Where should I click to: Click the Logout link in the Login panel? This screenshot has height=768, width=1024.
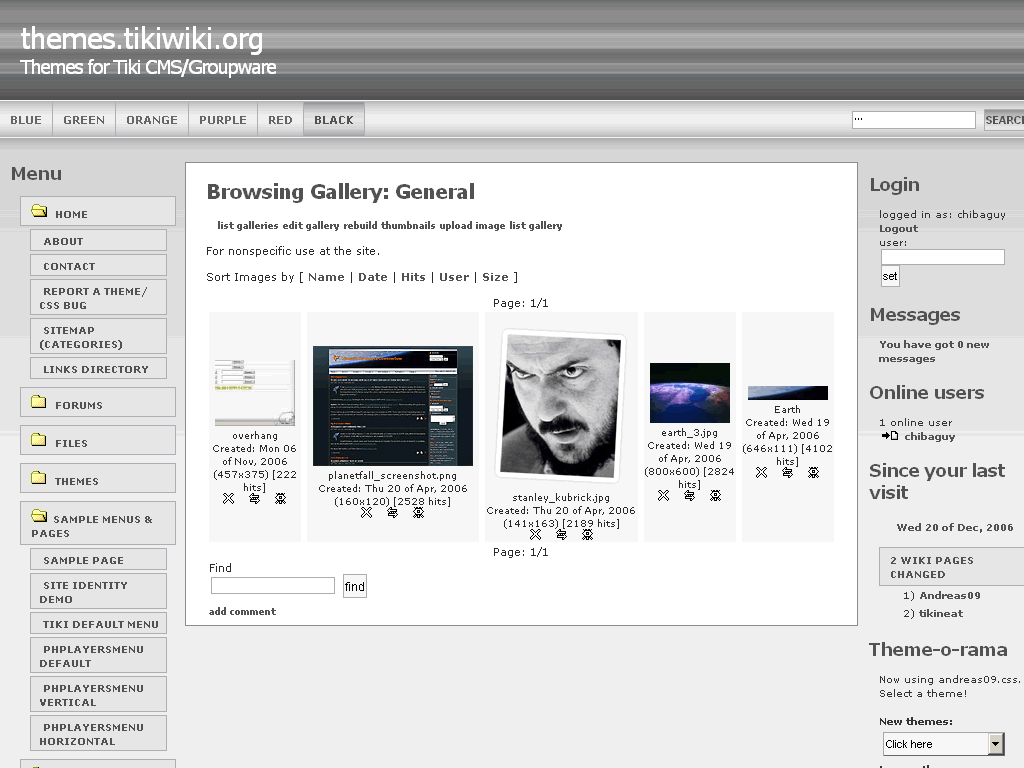(898, 228)
